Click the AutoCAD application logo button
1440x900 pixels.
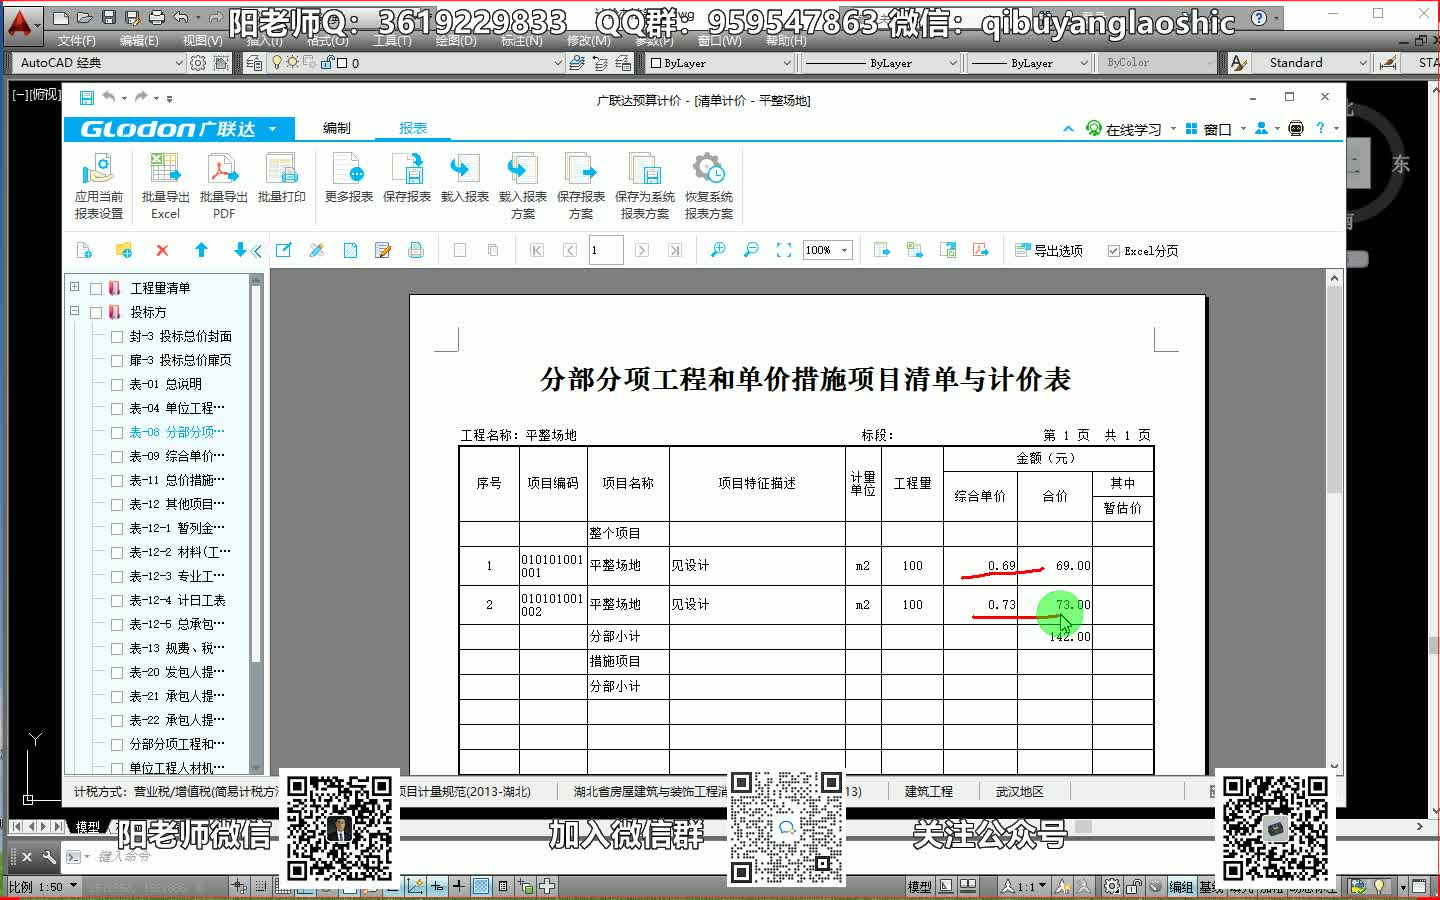[21, 24]
